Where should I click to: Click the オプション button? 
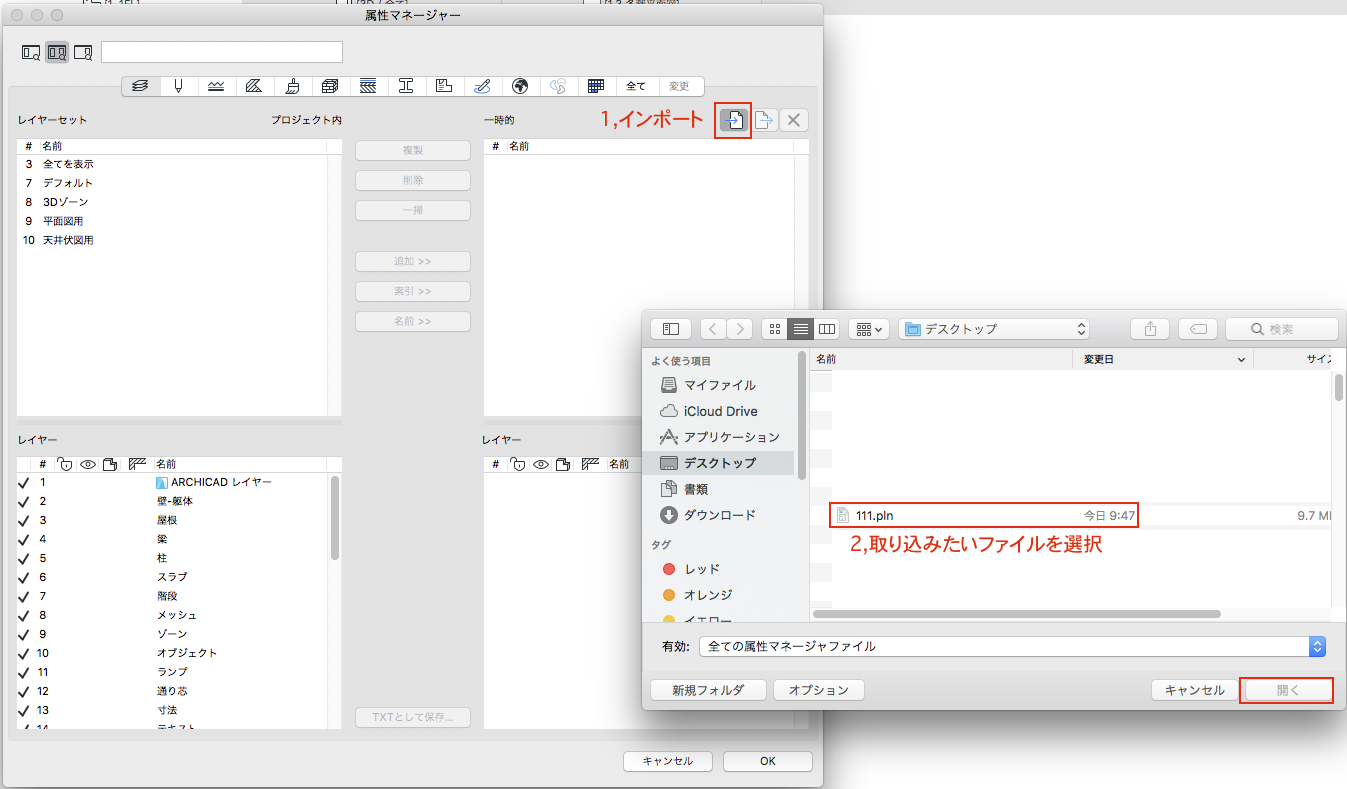pyautogui.click(x=818, y=690)
